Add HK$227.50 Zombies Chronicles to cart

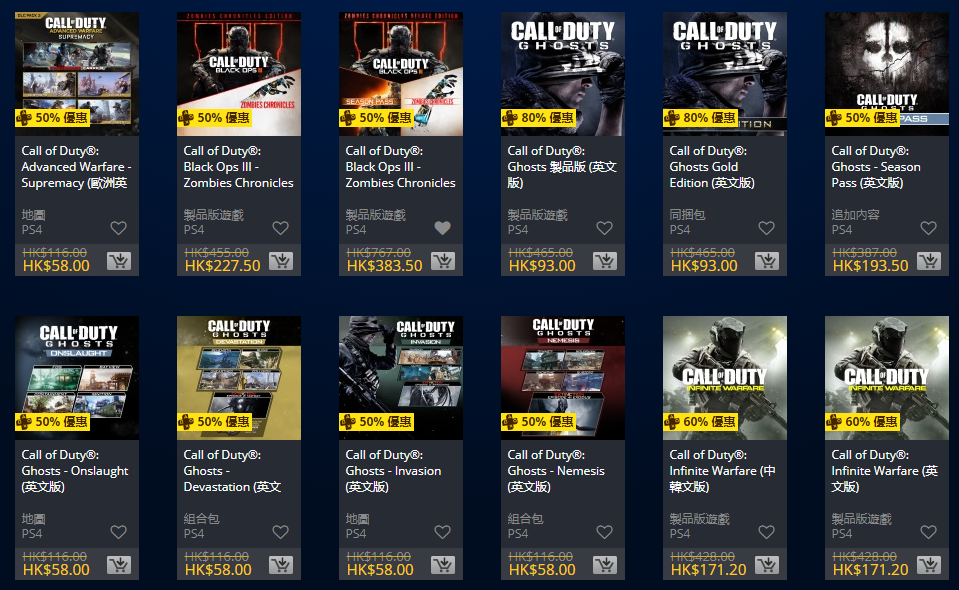click(x=281, y=261)
